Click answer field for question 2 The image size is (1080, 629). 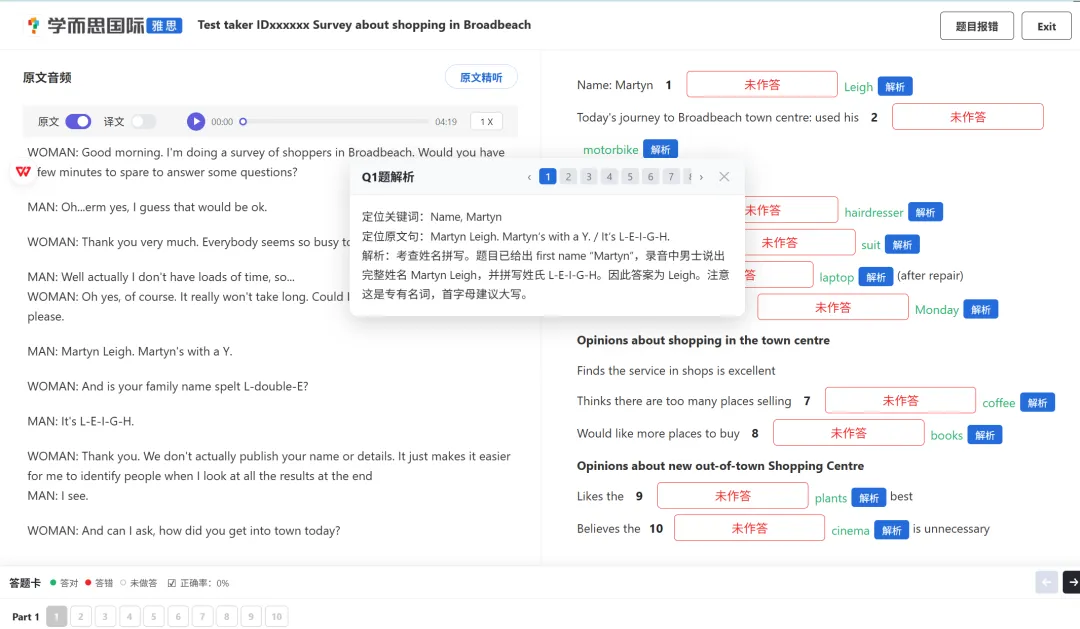(x=968, y=117)
